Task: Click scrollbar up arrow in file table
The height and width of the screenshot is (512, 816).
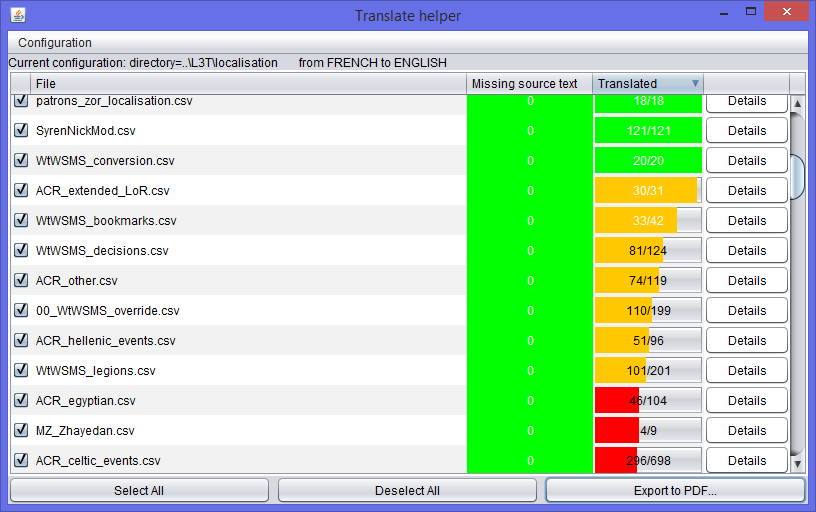Action: point(797,104)
